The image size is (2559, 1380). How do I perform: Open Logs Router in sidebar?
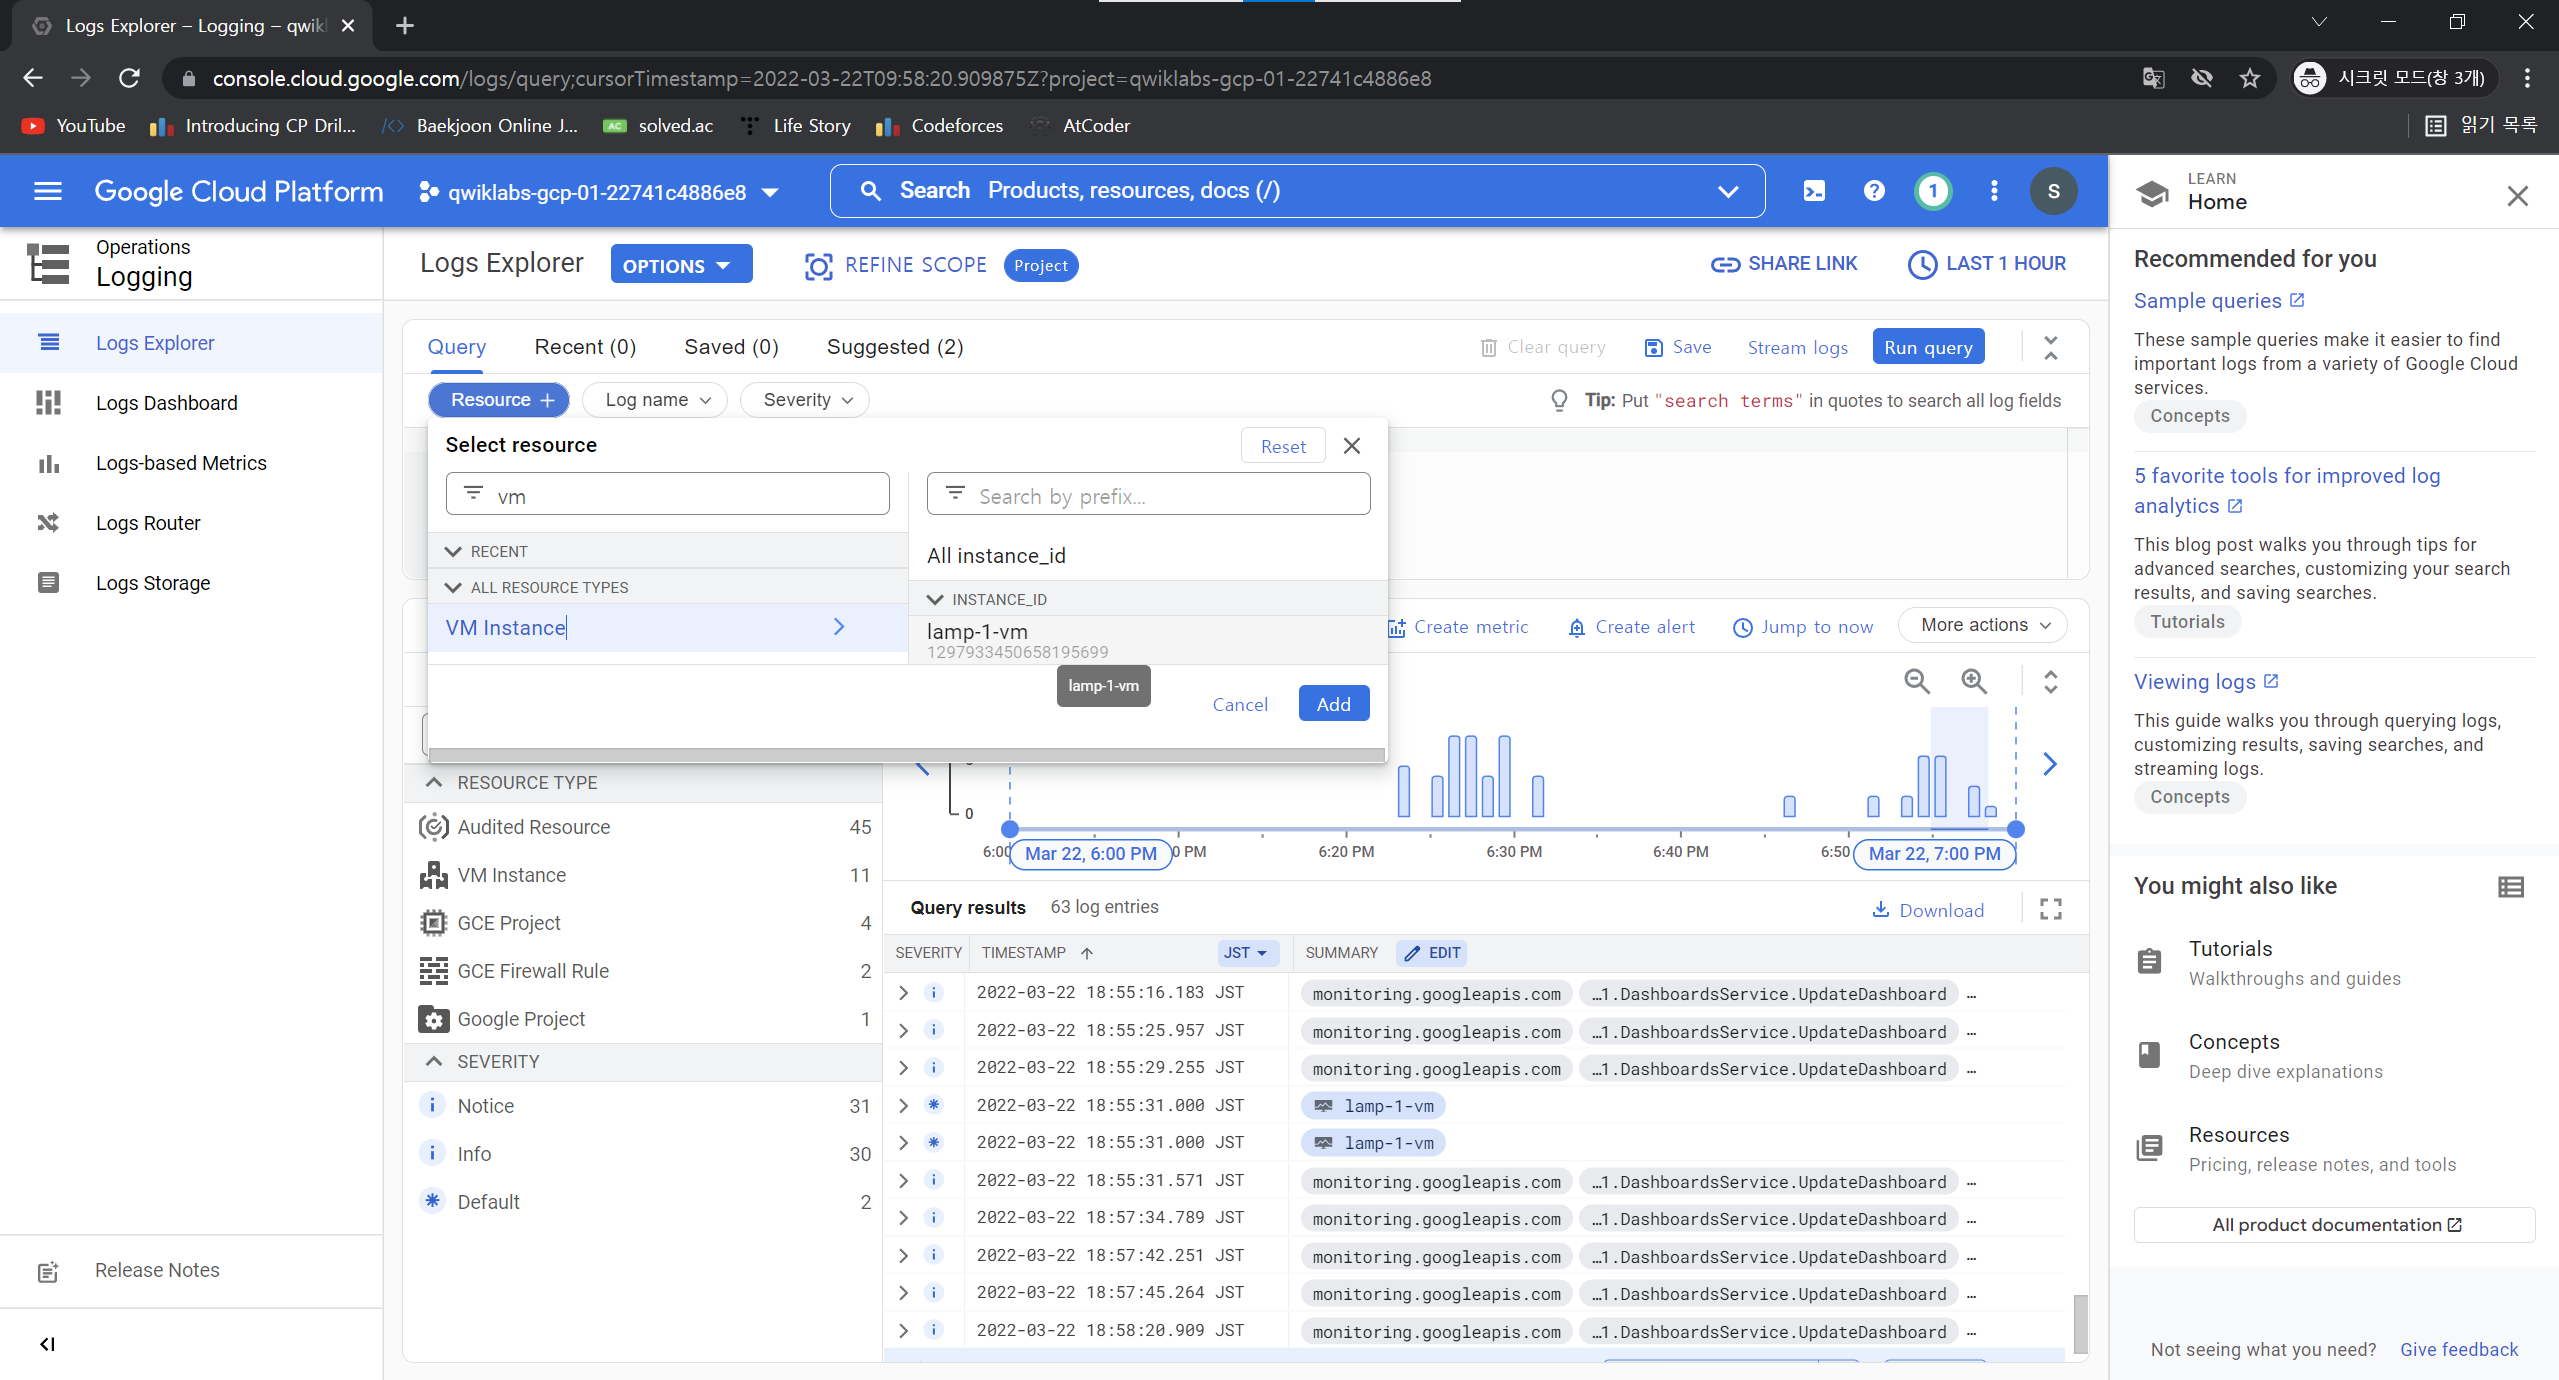point(148,523)
